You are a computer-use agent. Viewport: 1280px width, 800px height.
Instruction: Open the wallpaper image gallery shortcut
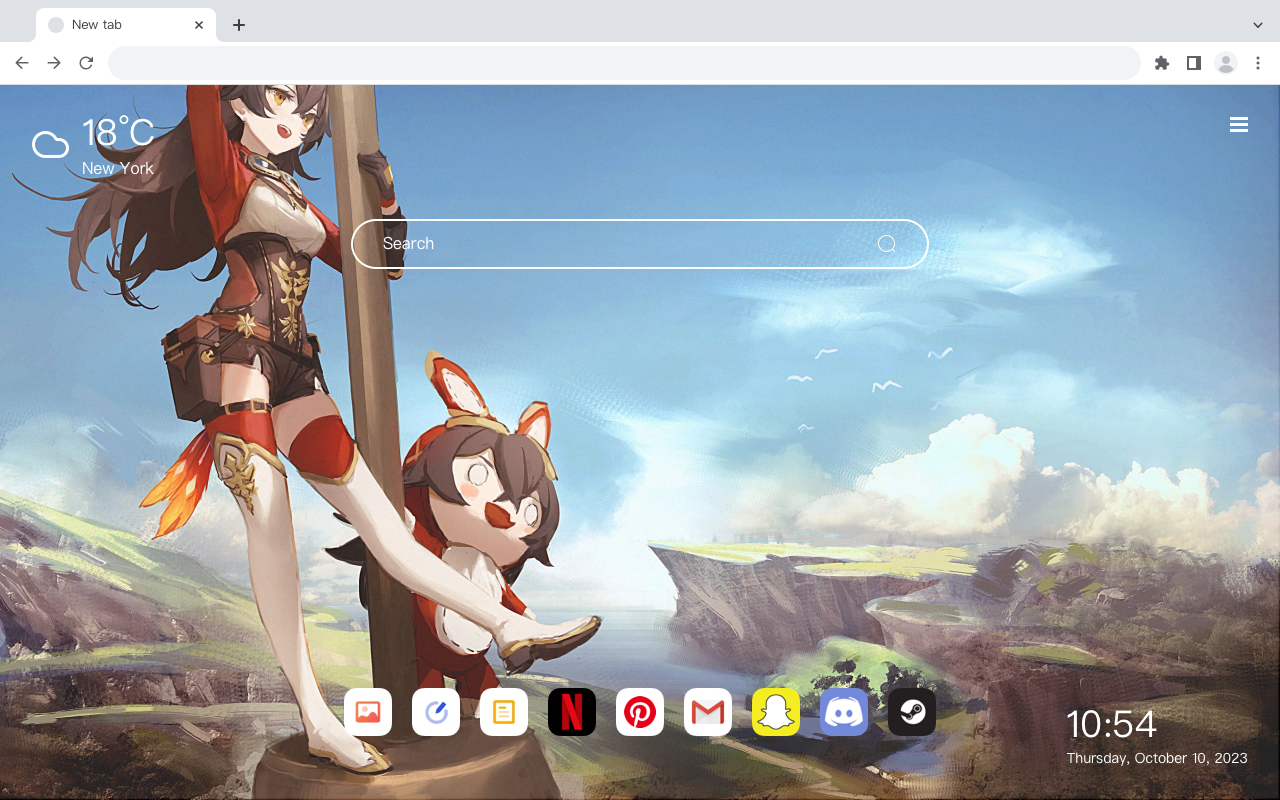[x=368, y=712]
